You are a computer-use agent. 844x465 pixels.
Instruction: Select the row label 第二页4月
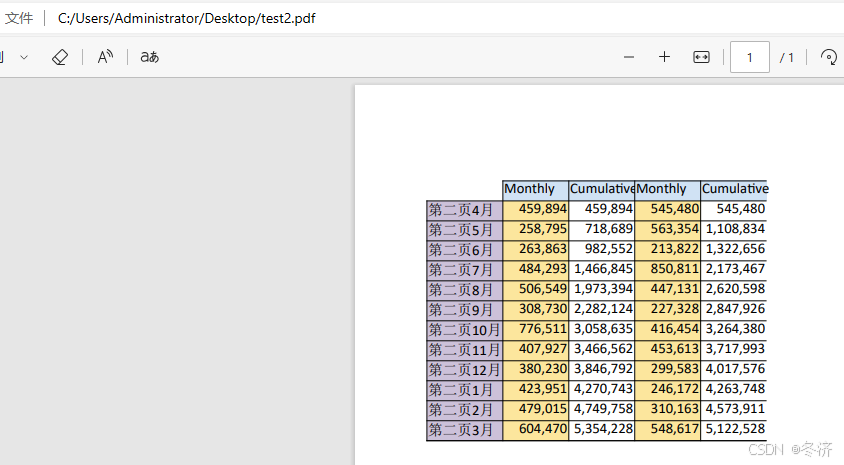click(461, 210)
